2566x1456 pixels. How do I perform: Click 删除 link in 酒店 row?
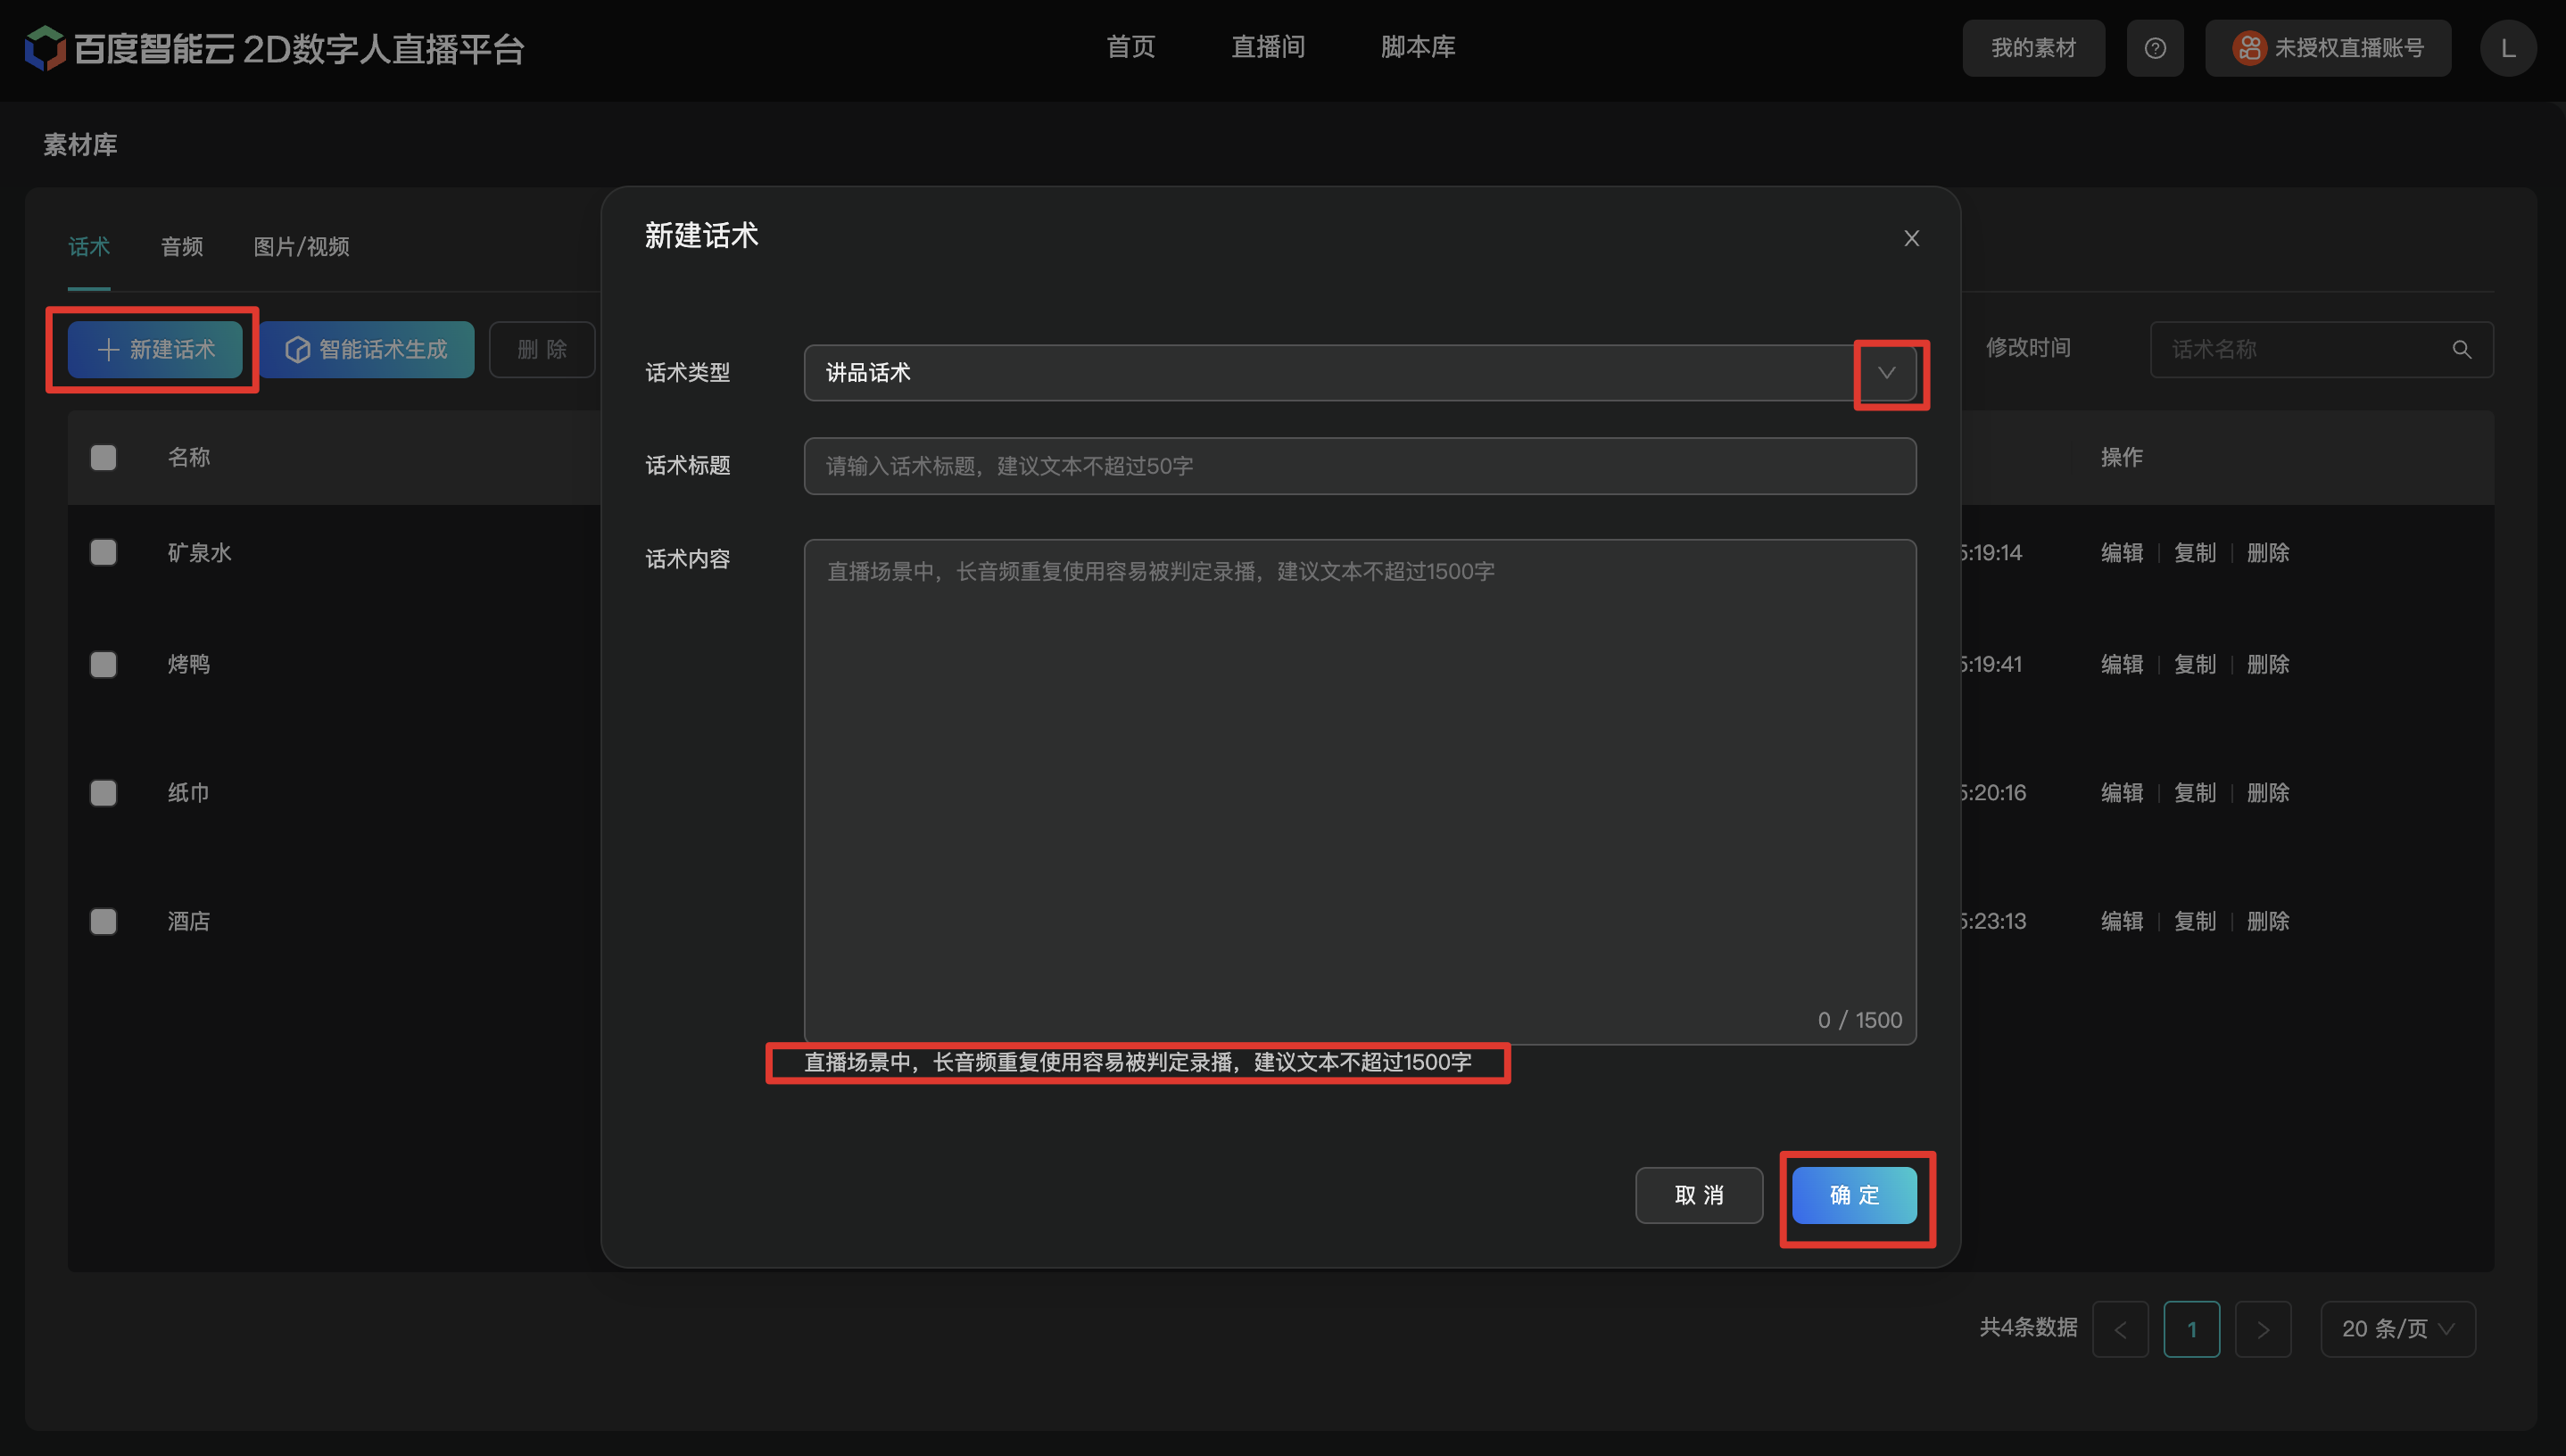(x=2268, y=921)
